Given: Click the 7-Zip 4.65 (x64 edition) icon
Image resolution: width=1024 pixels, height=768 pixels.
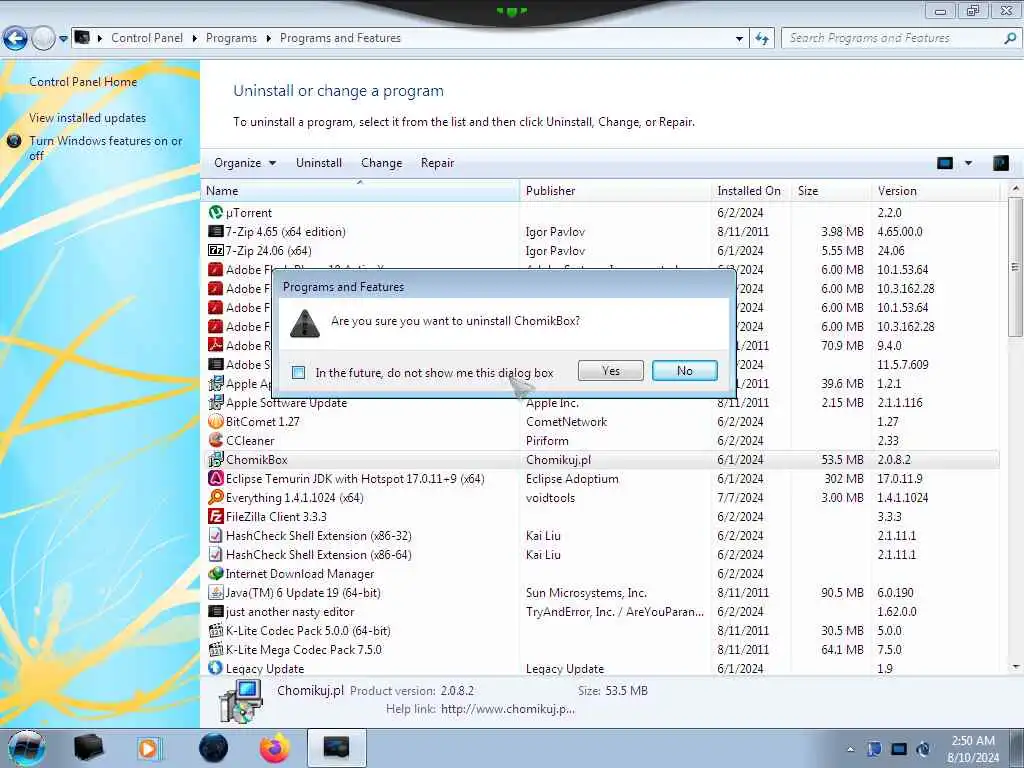Looking at the screenshot, I should [216, 231].
